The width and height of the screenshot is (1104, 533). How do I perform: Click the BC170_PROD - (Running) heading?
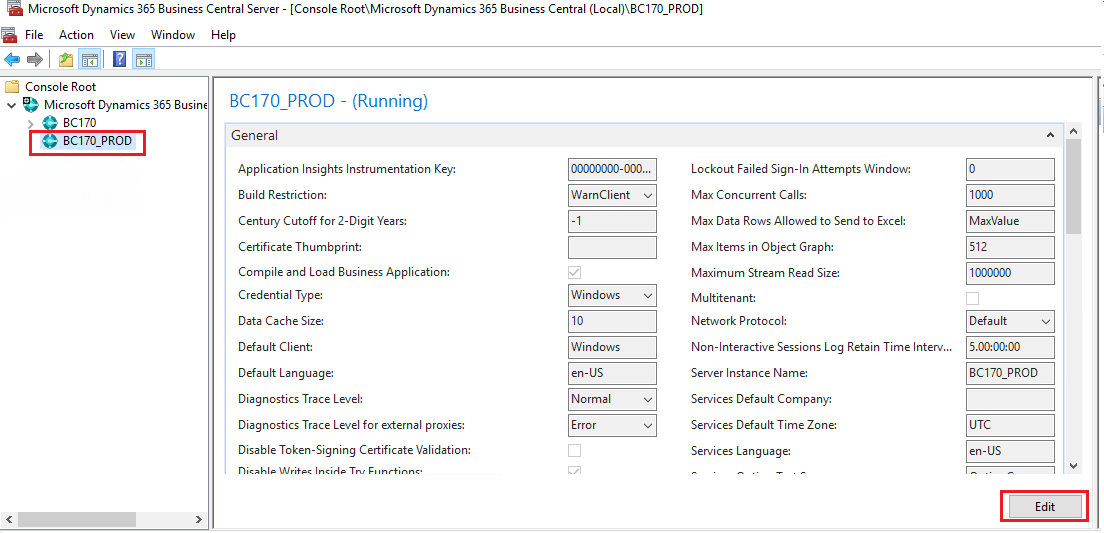(x=329, y=101)
